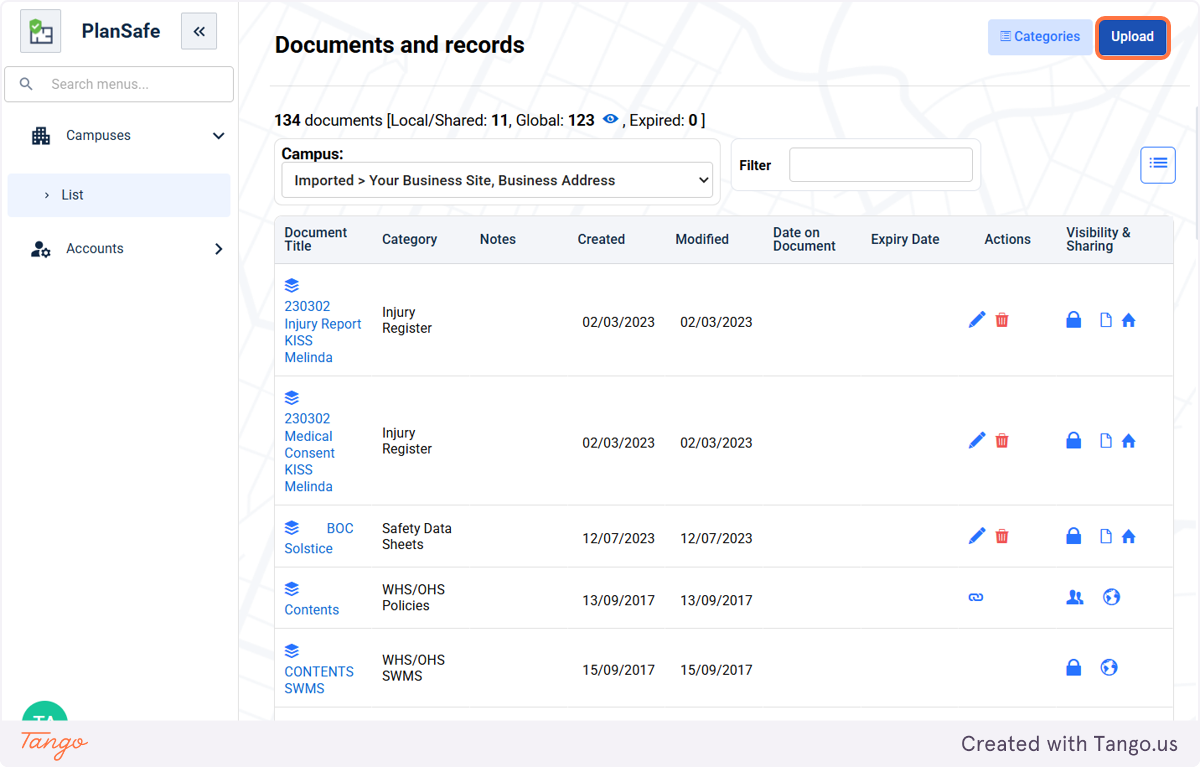The width and height of the screenshot is (1200, 767).
Task: Edit the BOC Solstice document
Action: pos(977,536)
